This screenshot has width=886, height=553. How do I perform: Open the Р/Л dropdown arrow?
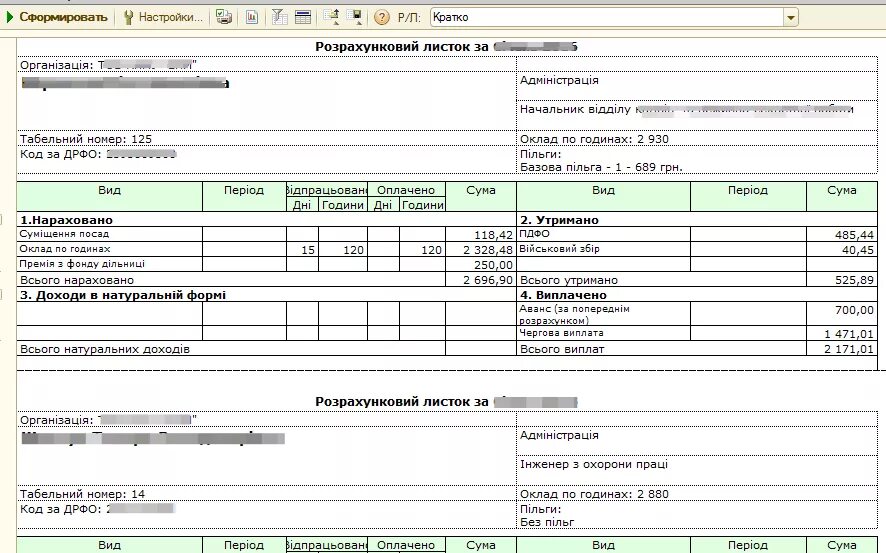point(791,18)
